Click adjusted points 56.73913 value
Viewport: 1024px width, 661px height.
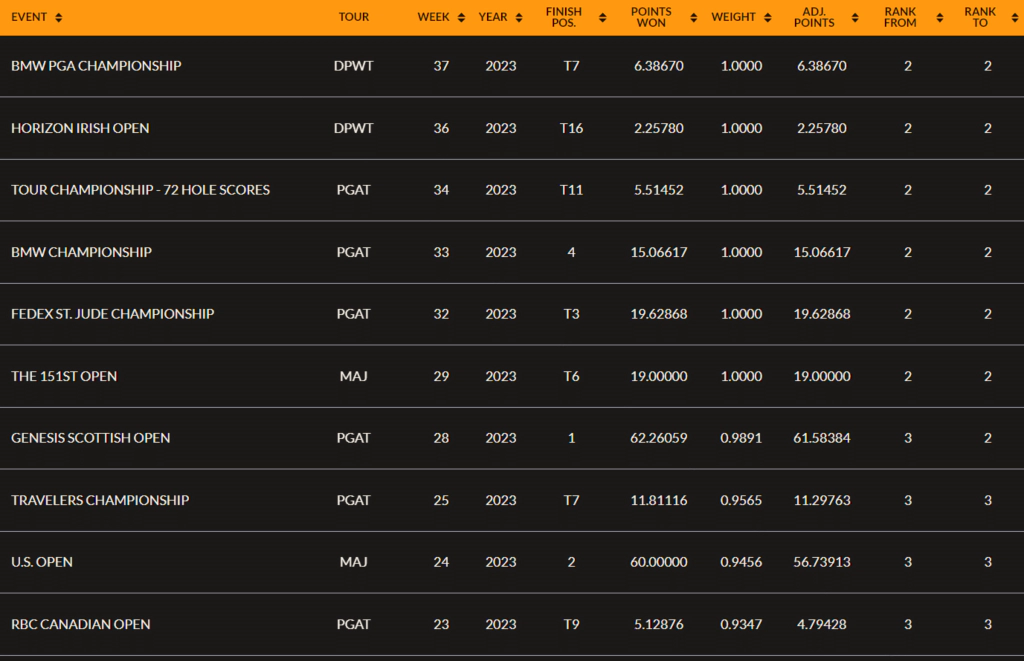822,562
